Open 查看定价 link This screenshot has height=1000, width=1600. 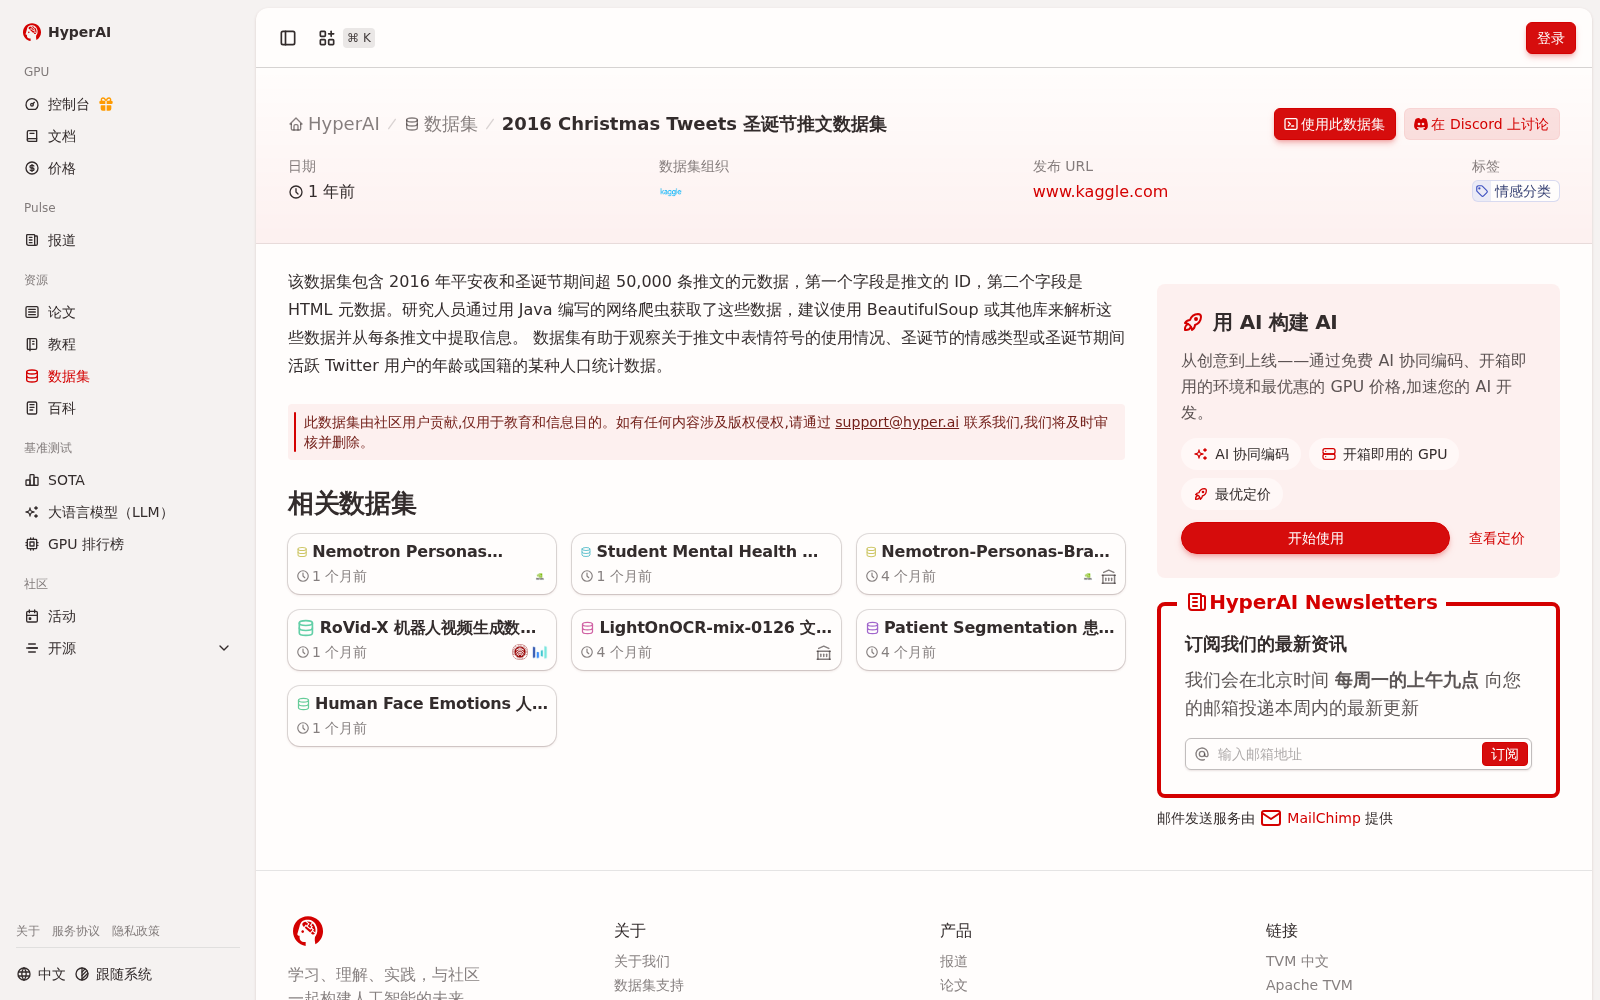point(1496,538)
